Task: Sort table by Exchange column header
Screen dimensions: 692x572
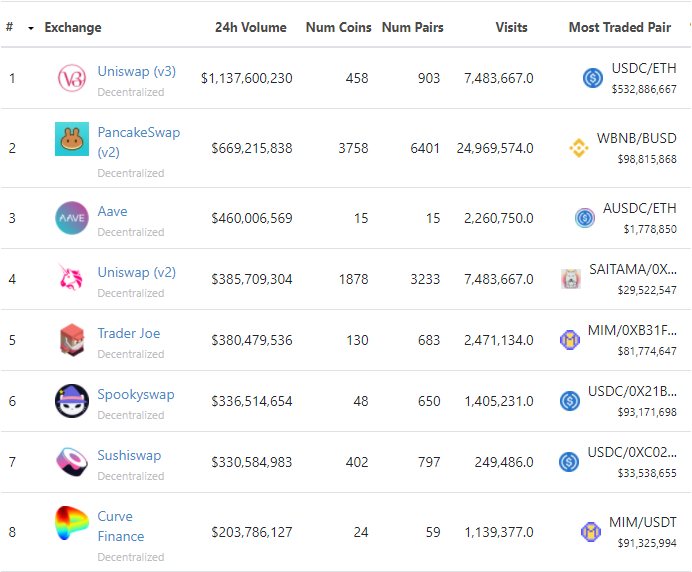Action: tap(73, 28)
